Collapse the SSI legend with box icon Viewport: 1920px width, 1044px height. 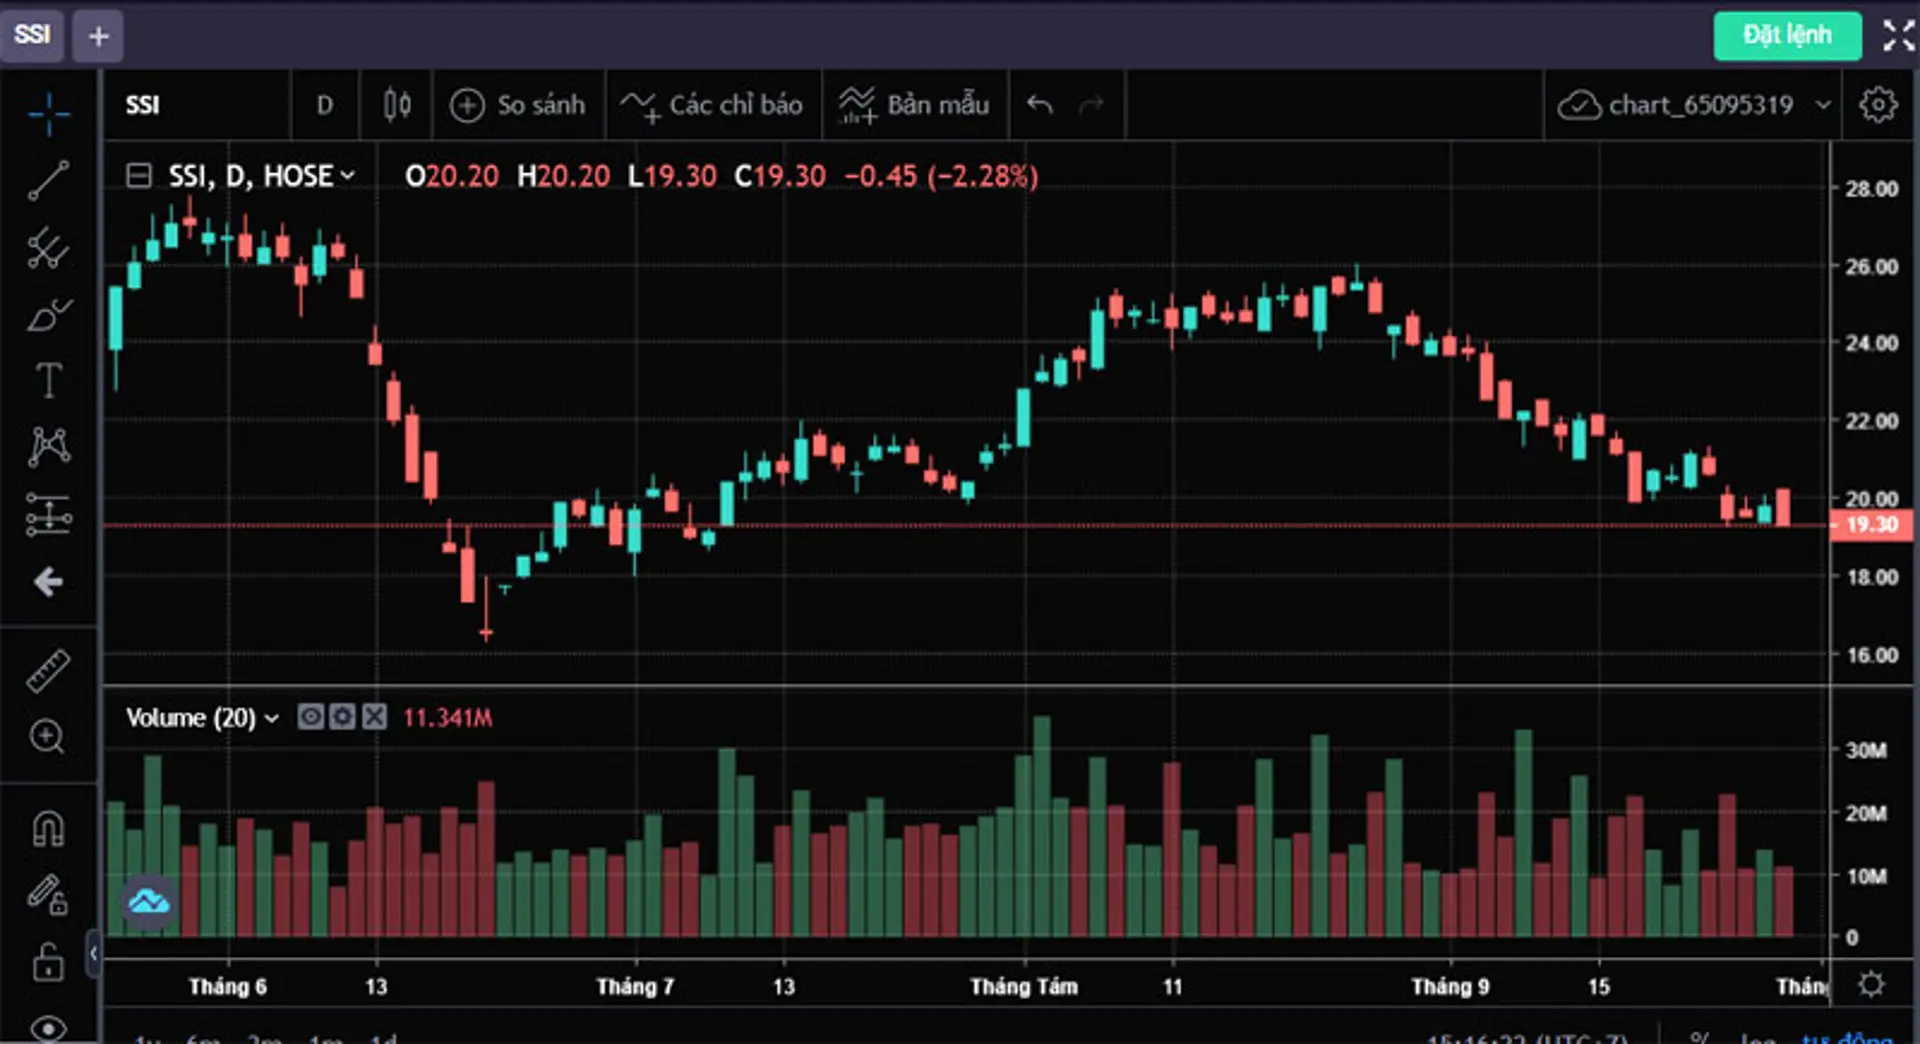click(138, 176)
